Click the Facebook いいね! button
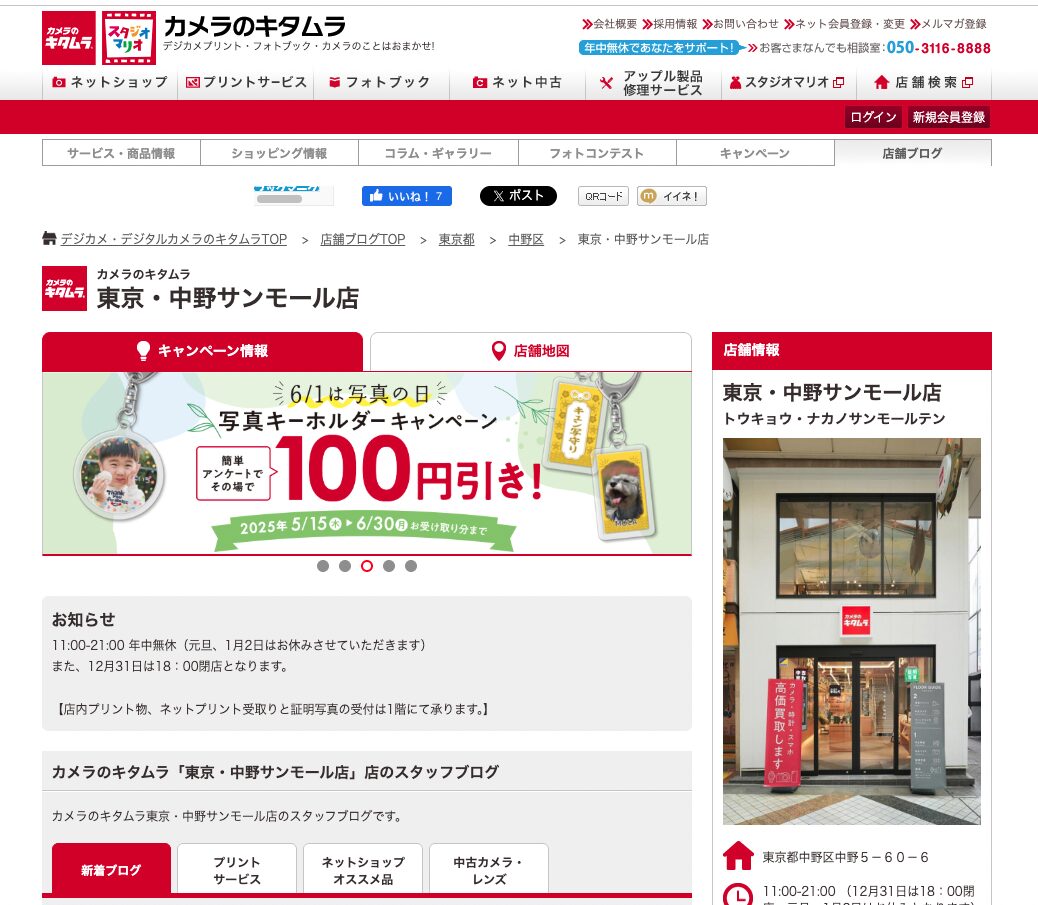This screenshot has width=1038, height=905. click(406, 196)
